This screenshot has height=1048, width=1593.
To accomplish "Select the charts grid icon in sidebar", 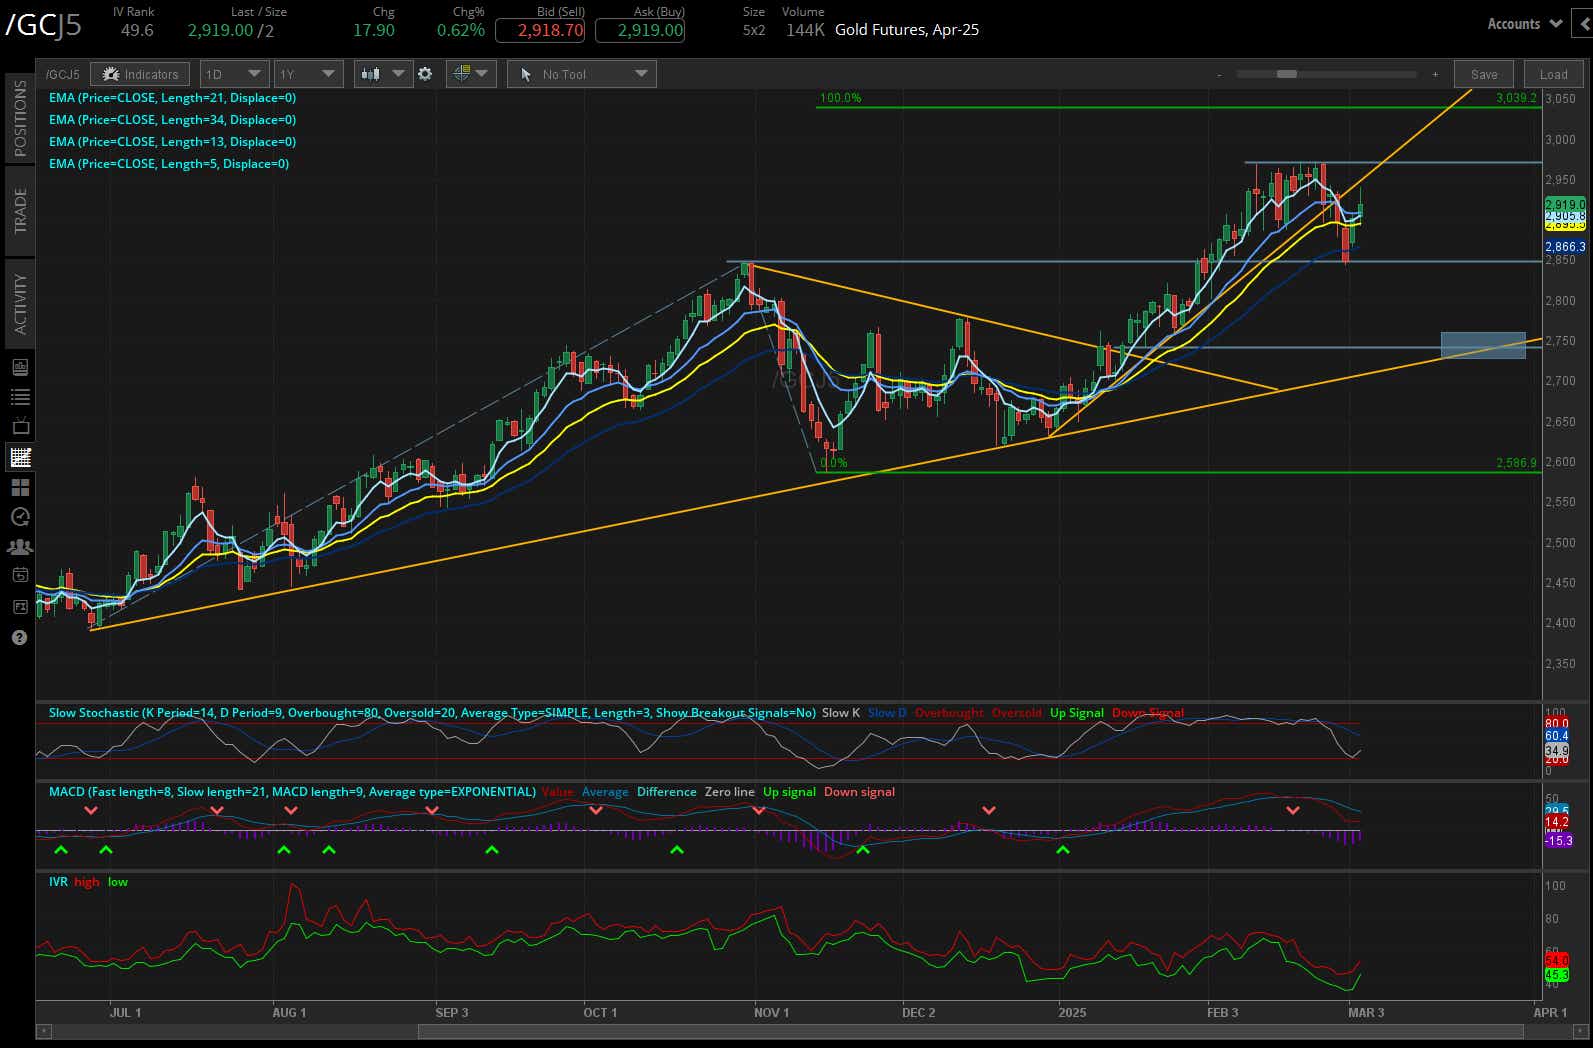I will coord(20,457).
